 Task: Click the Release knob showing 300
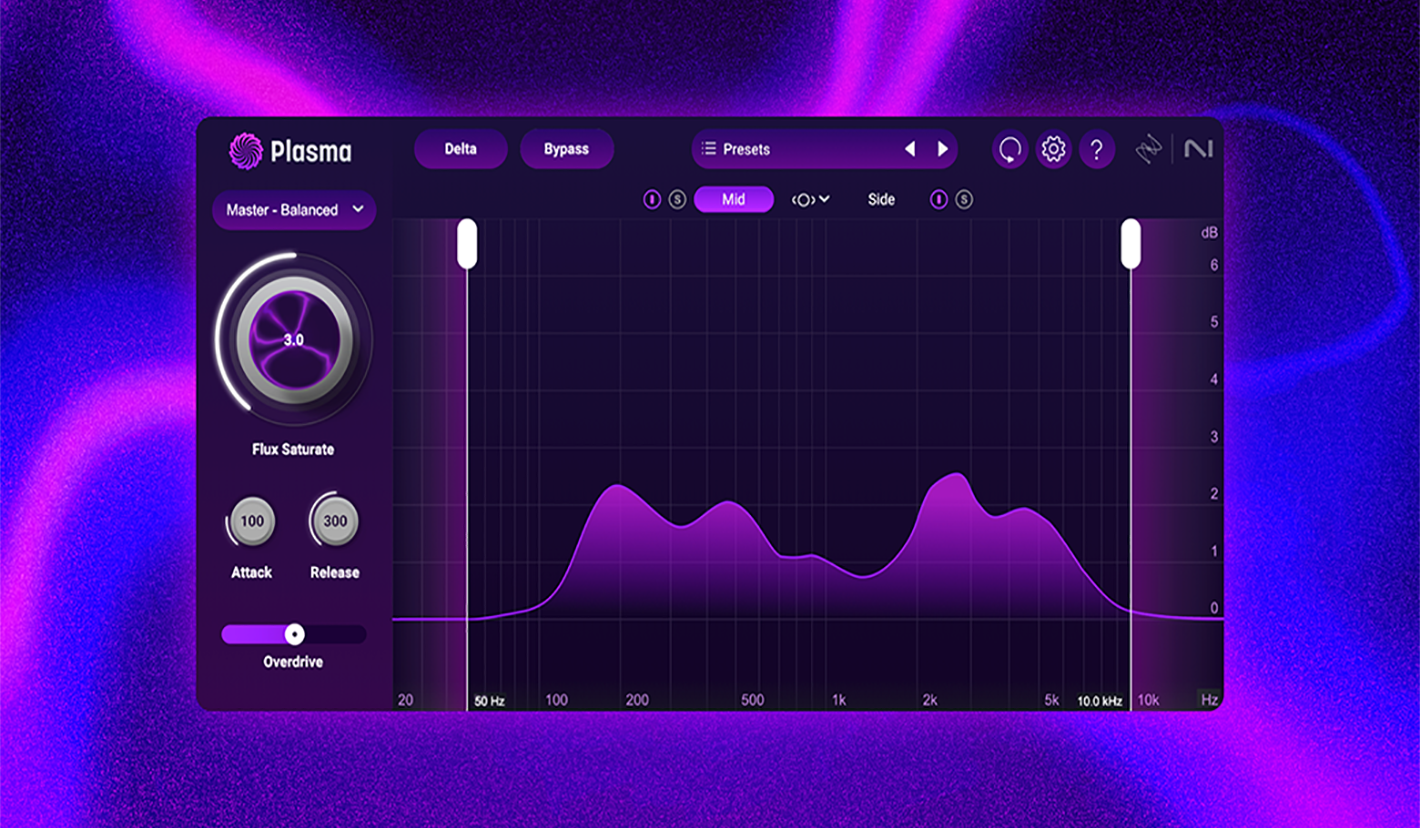click(x=335, y=521)
